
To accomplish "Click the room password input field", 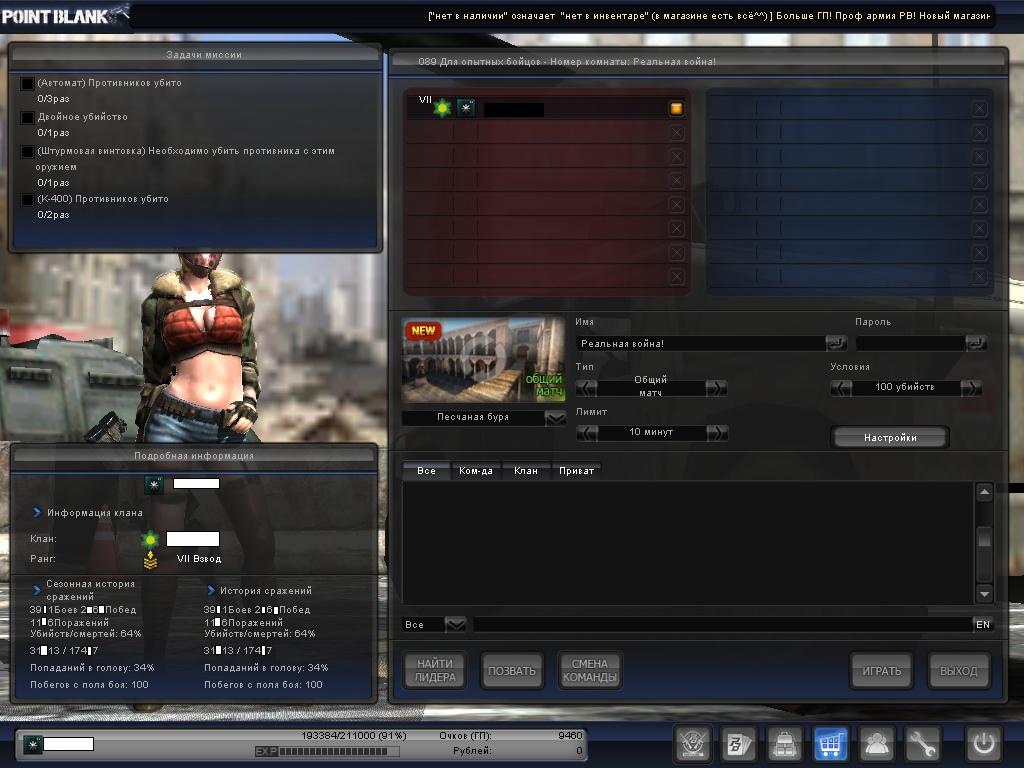I will click(910, 343).
